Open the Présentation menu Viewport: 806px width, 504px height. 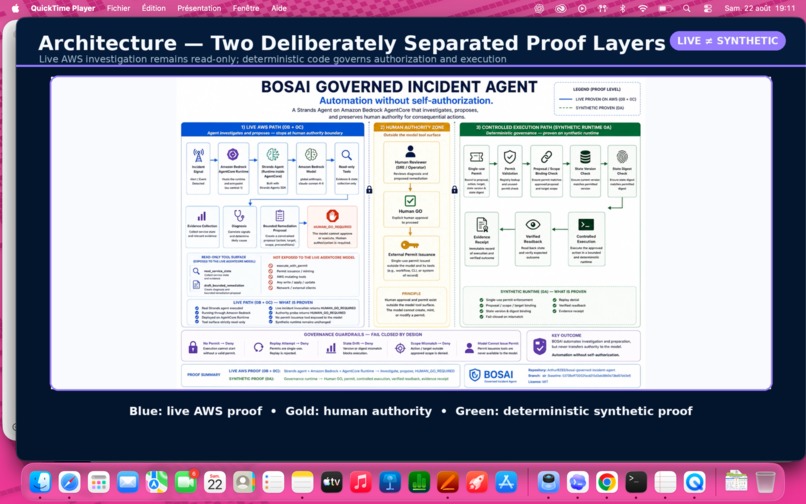(199, 8)
